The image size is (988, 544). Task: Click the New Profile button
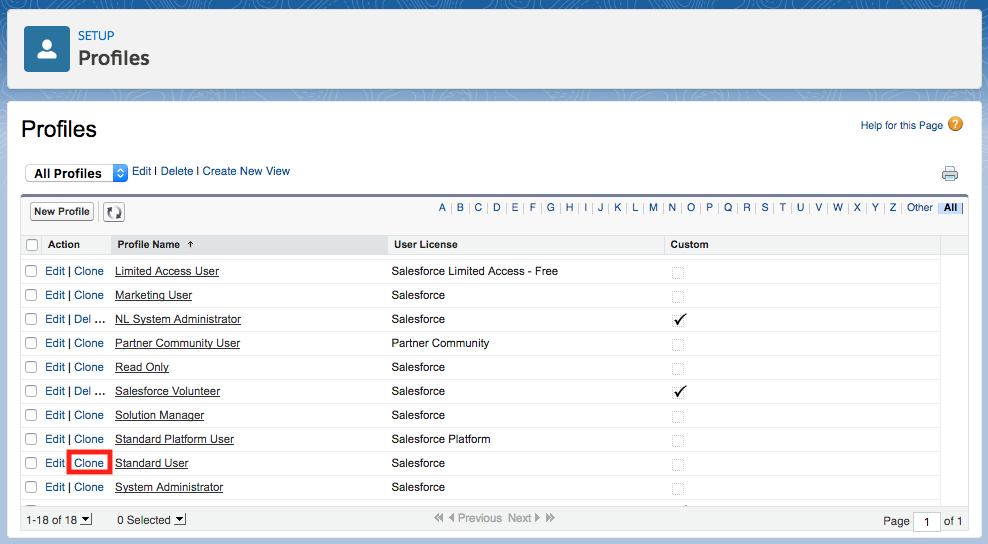[x=62, y=211]
